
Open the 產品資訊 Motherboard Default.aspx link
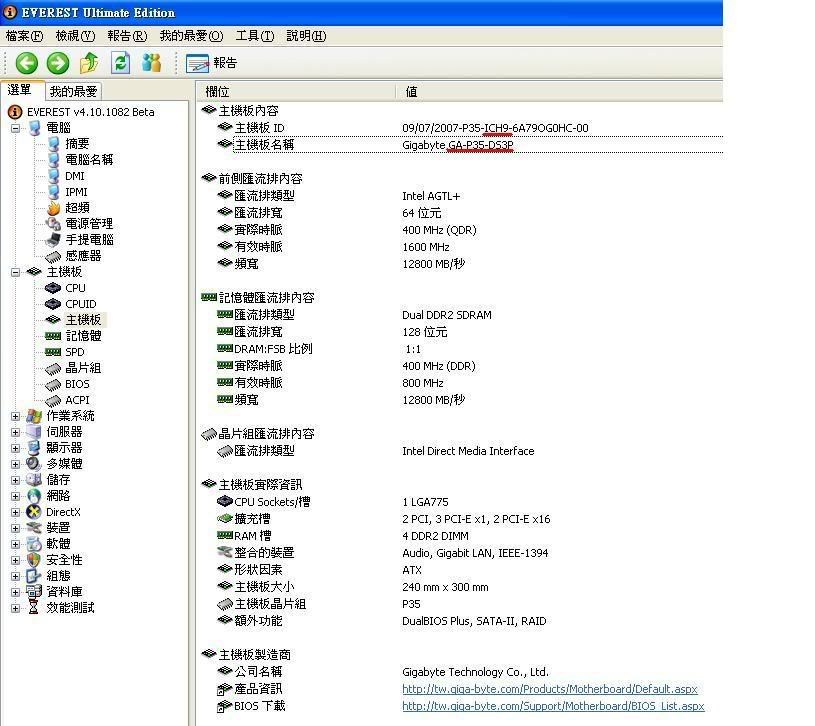[x=550, y=689]
